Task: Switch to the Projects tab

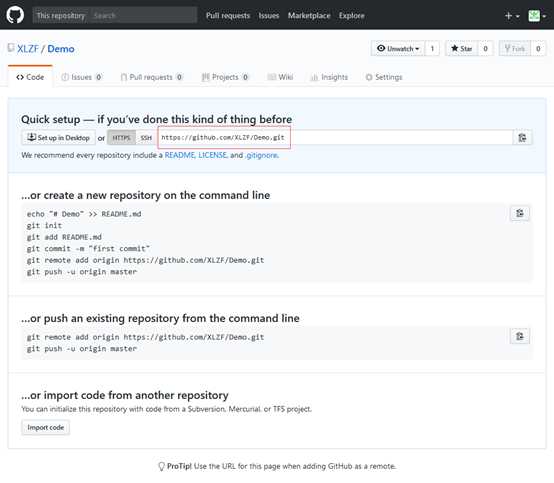Action: pyautogui.click(x=225, y=77)
